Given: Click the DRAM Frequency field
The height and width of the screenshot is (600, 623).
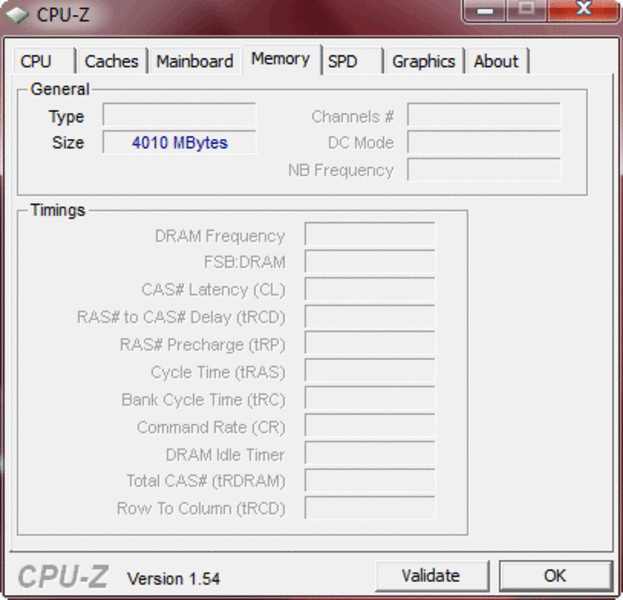Looking at the screenshot, I should pos(370,234).
